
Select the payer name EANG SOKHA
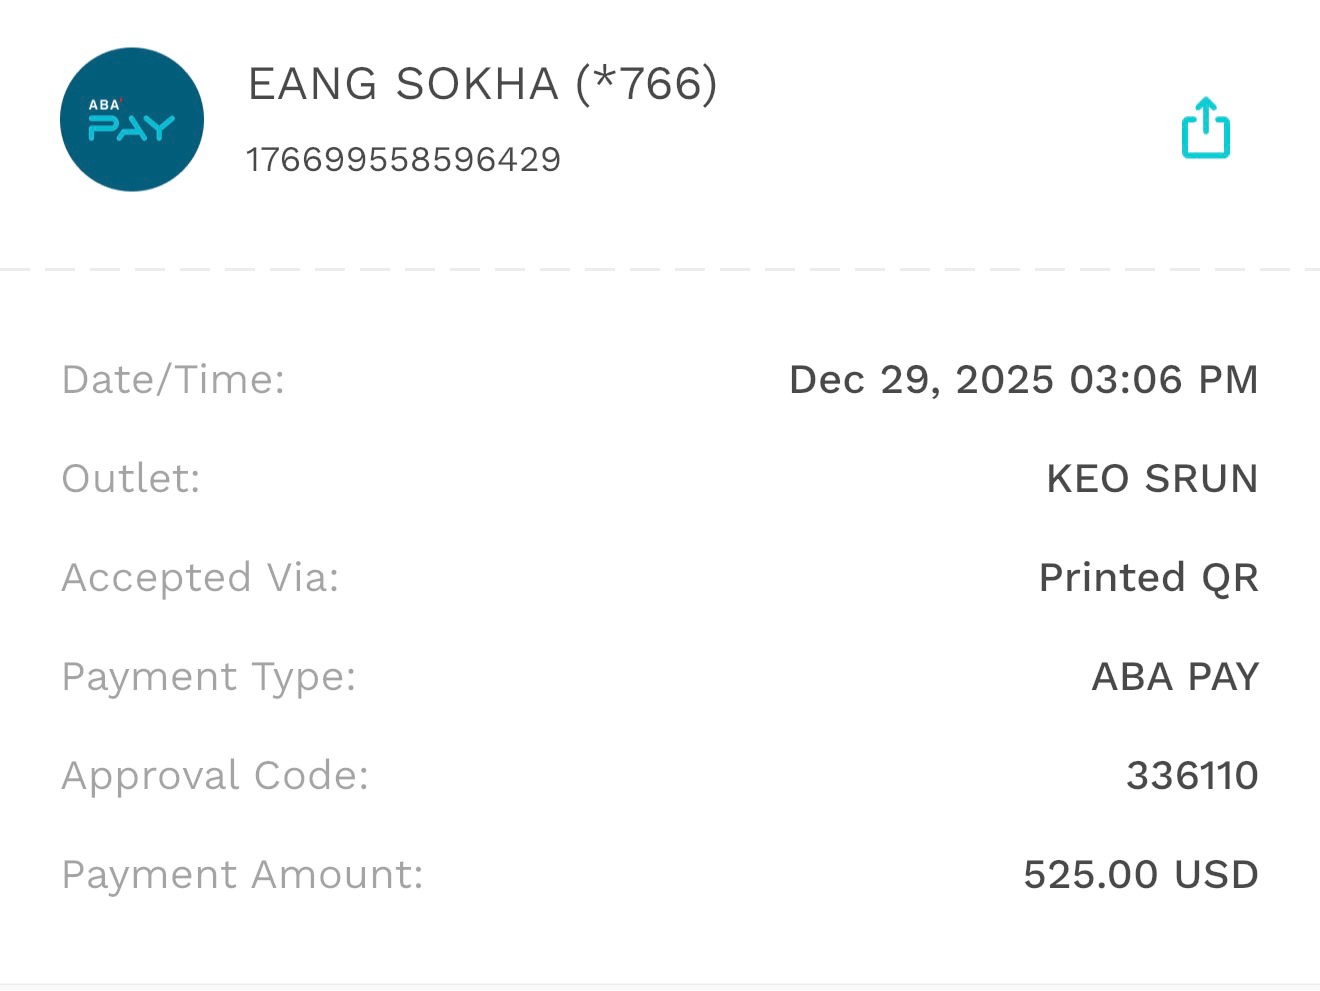402,84
